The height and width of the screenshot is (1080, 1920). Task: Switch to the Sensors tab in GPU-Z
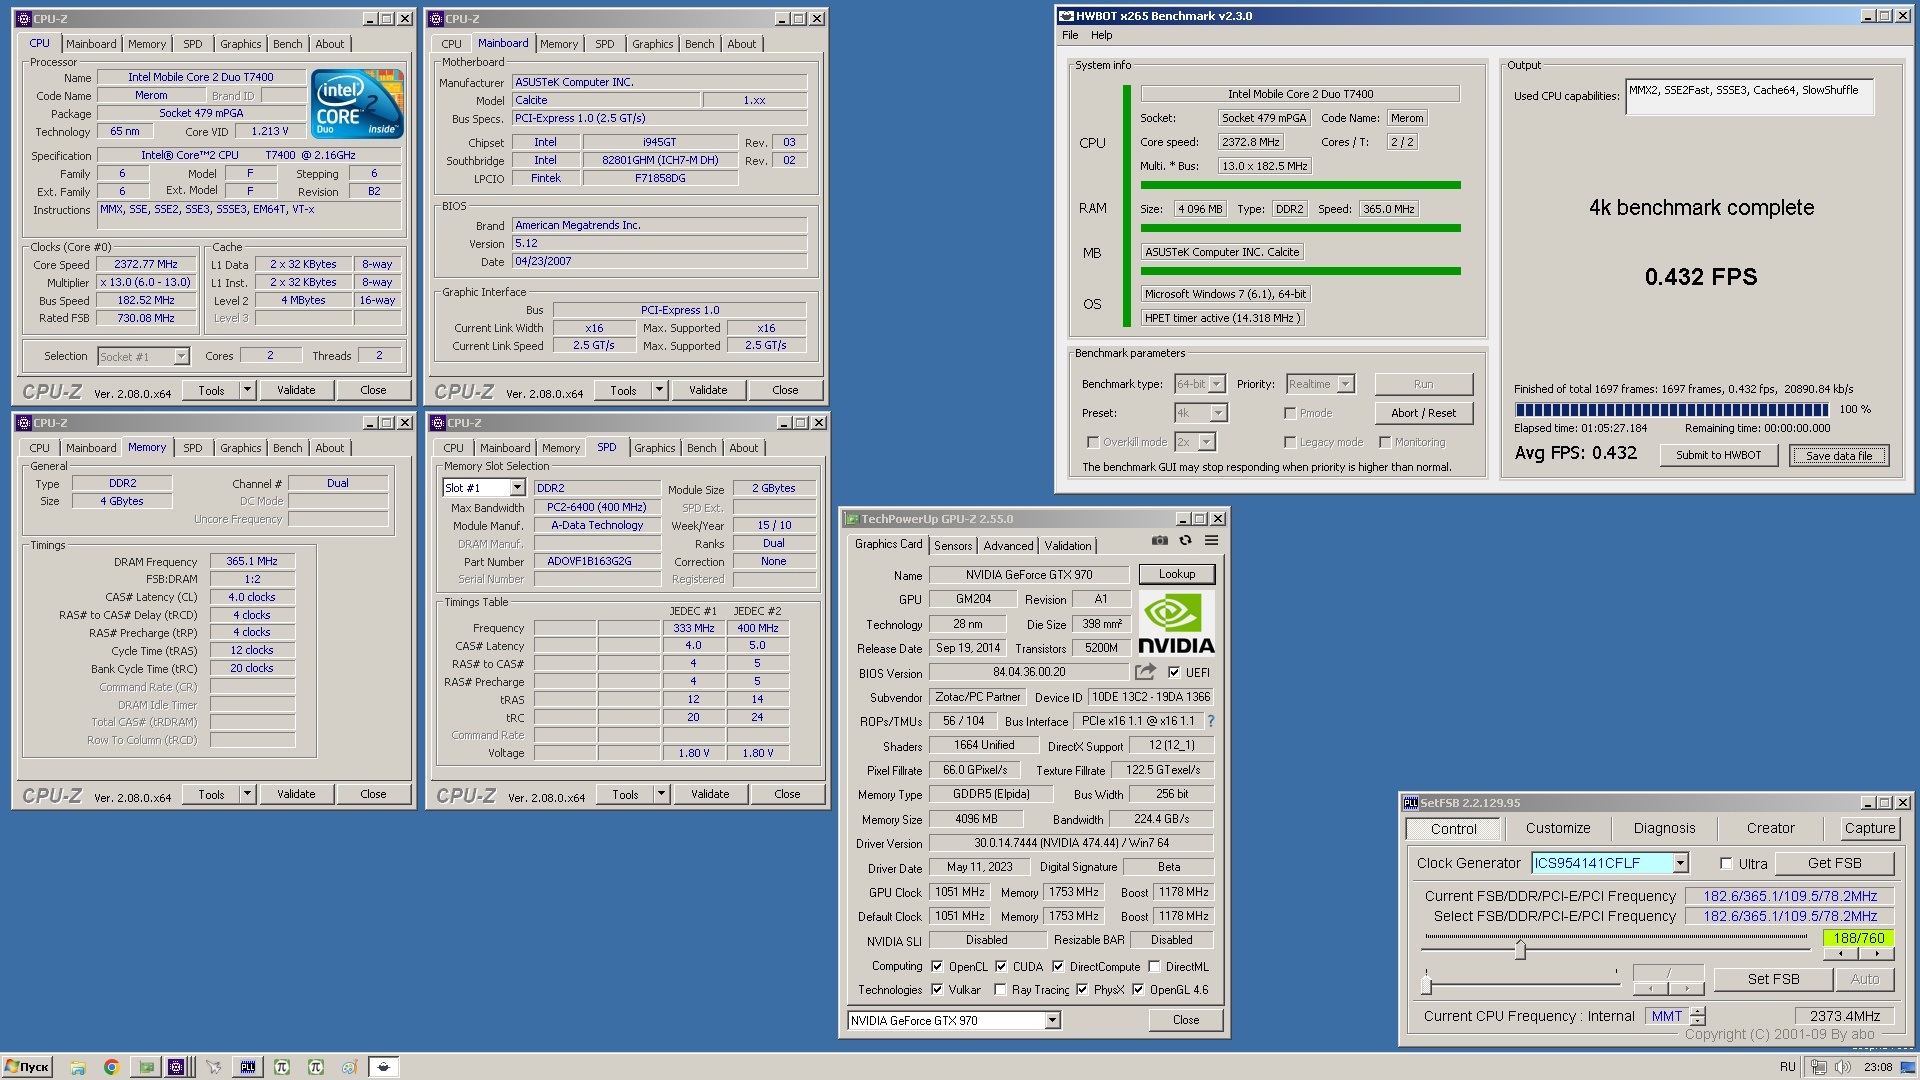953,545
